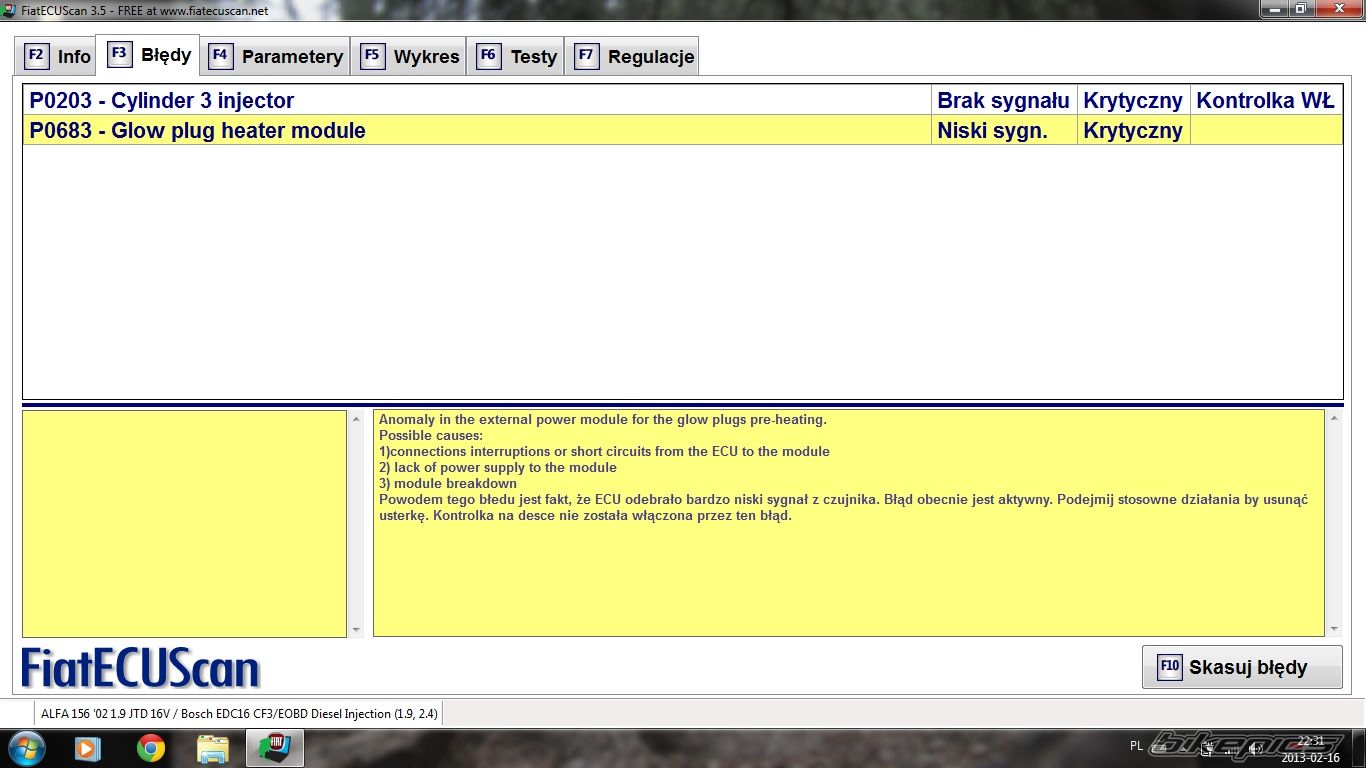Viewport: 1366px width, 768px height.
Task: Open the Windows Start menu
Action: tap(25, 748)
